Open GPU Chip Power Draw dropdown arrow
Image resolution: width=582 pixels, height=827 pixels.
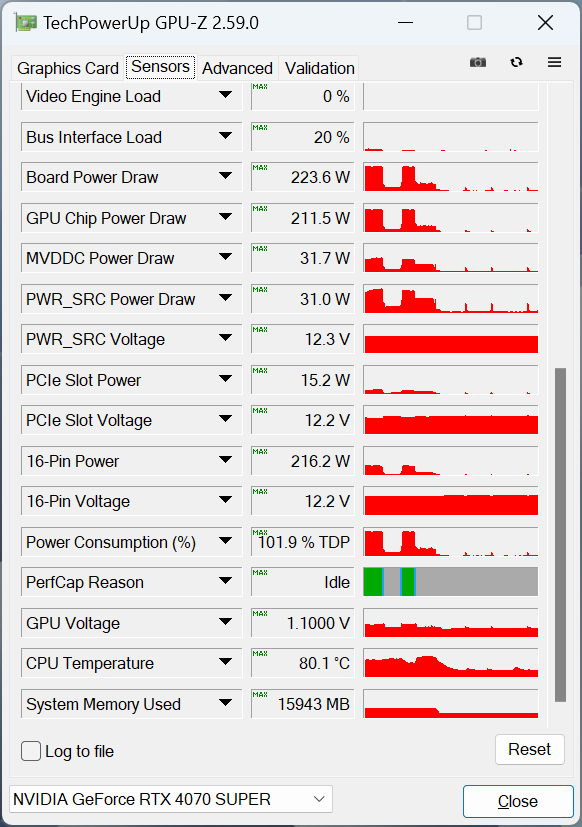point(225,216)
